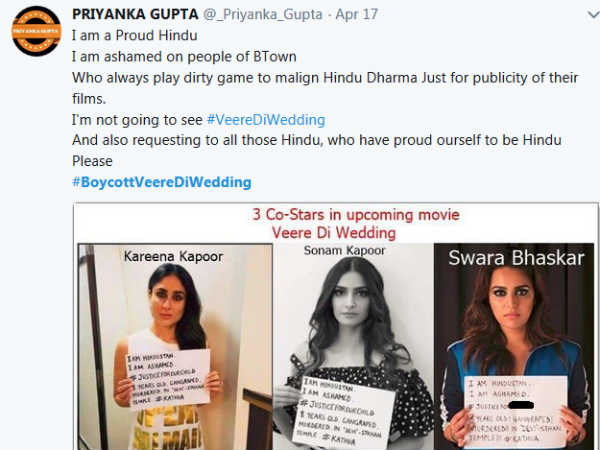Click the Kareena Kapoor photo panel

[x=175, y=347]
